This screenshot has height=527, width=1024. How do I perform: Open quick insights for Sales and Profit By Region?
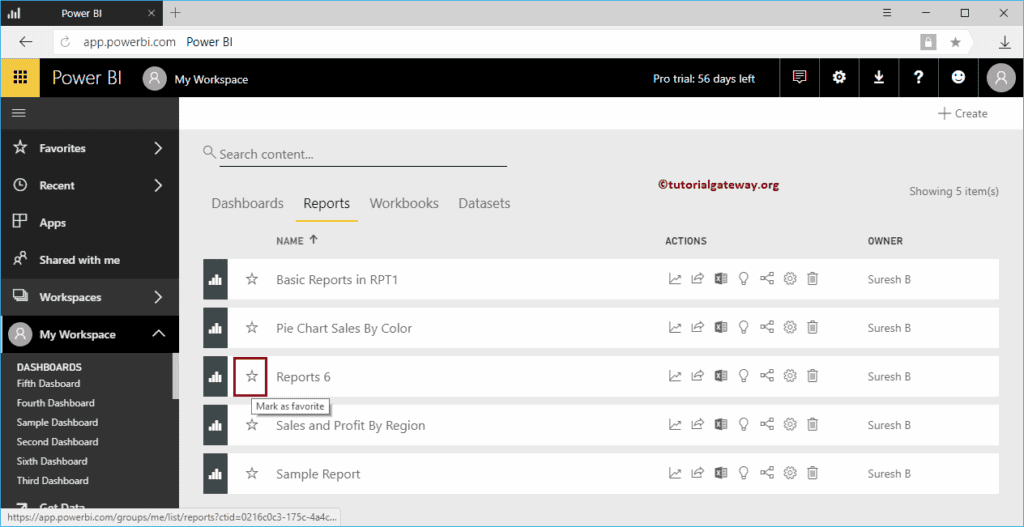[x=743, y=424]
